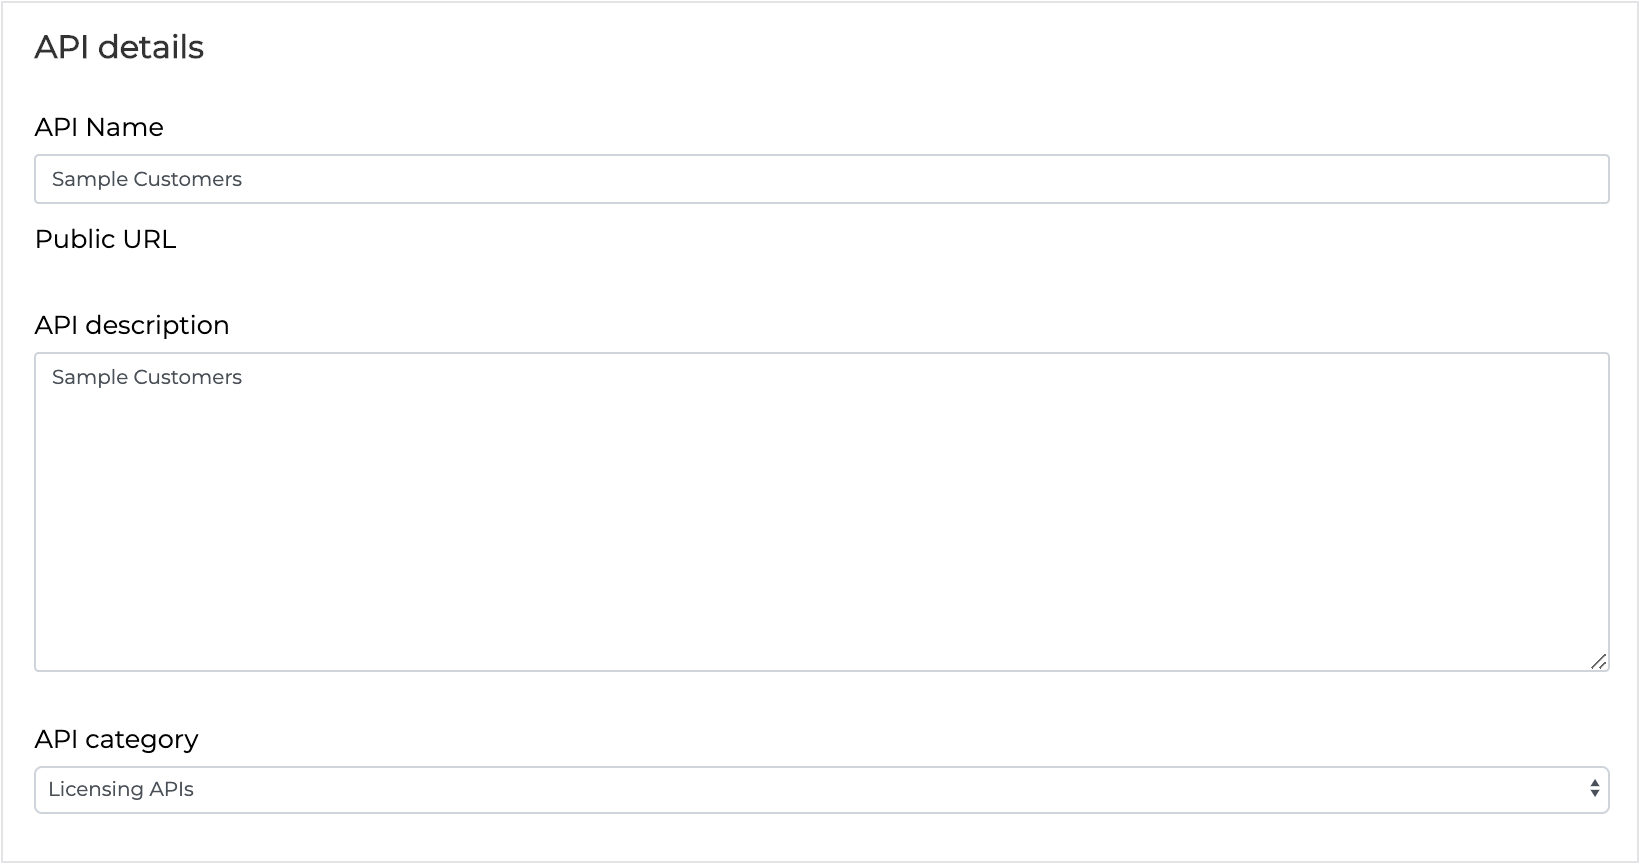Click the textarea resize grip icon

[x=1598, y=661]
